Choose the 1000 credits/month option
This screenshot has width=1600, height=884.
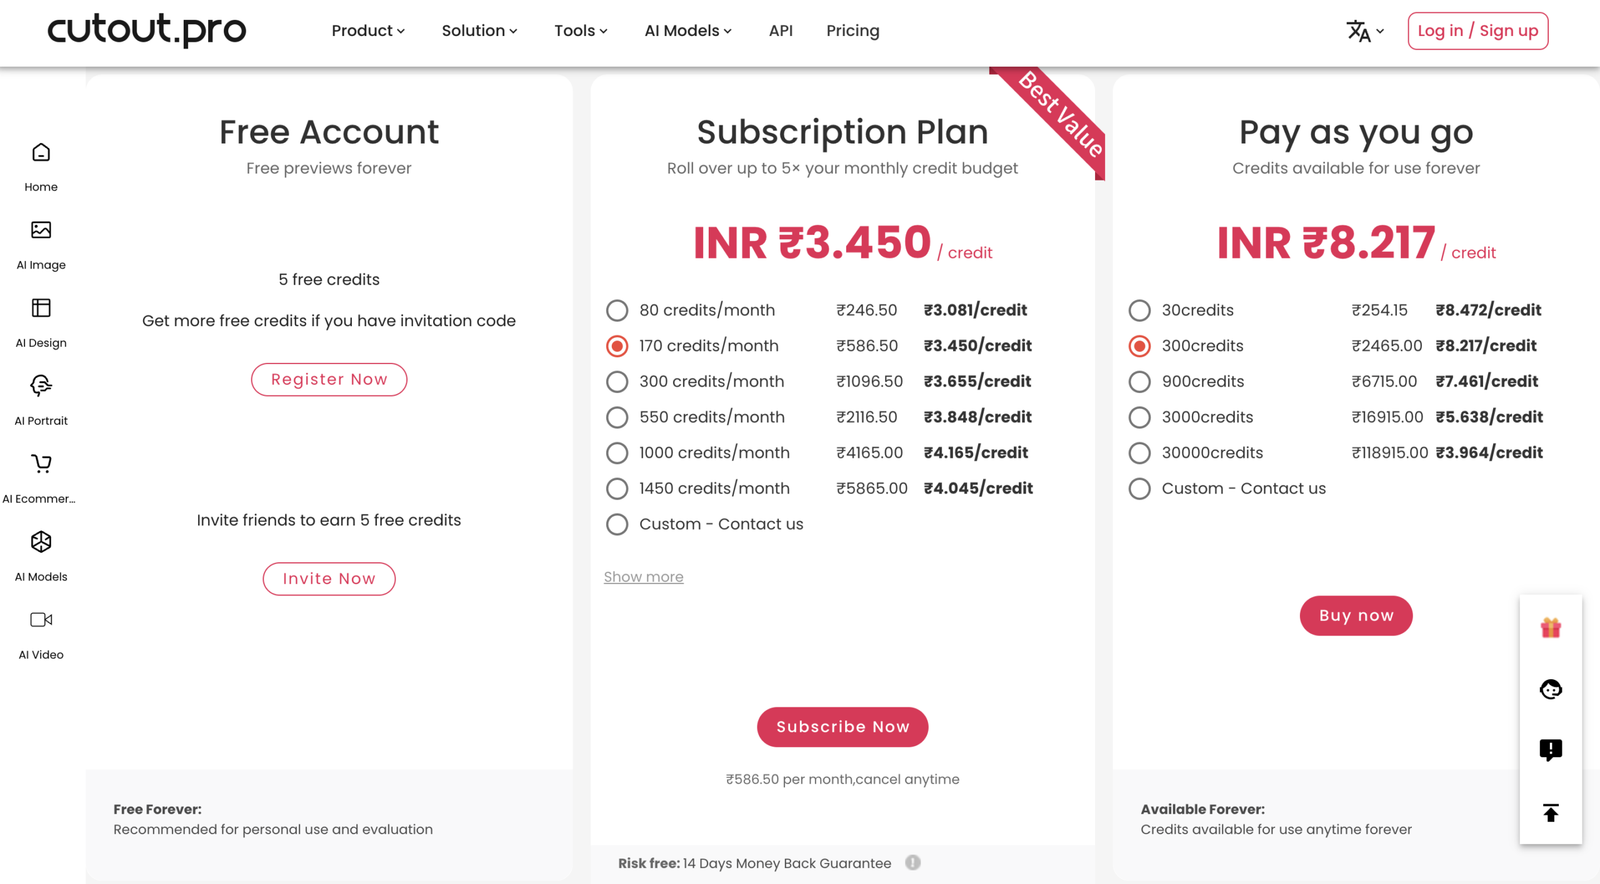[617, 453]
